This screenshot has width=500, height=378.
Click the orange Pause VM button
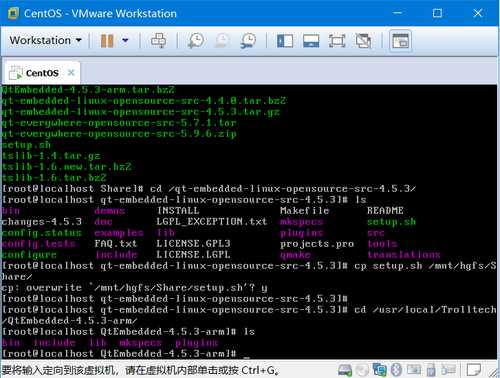(x=107, y=41)
